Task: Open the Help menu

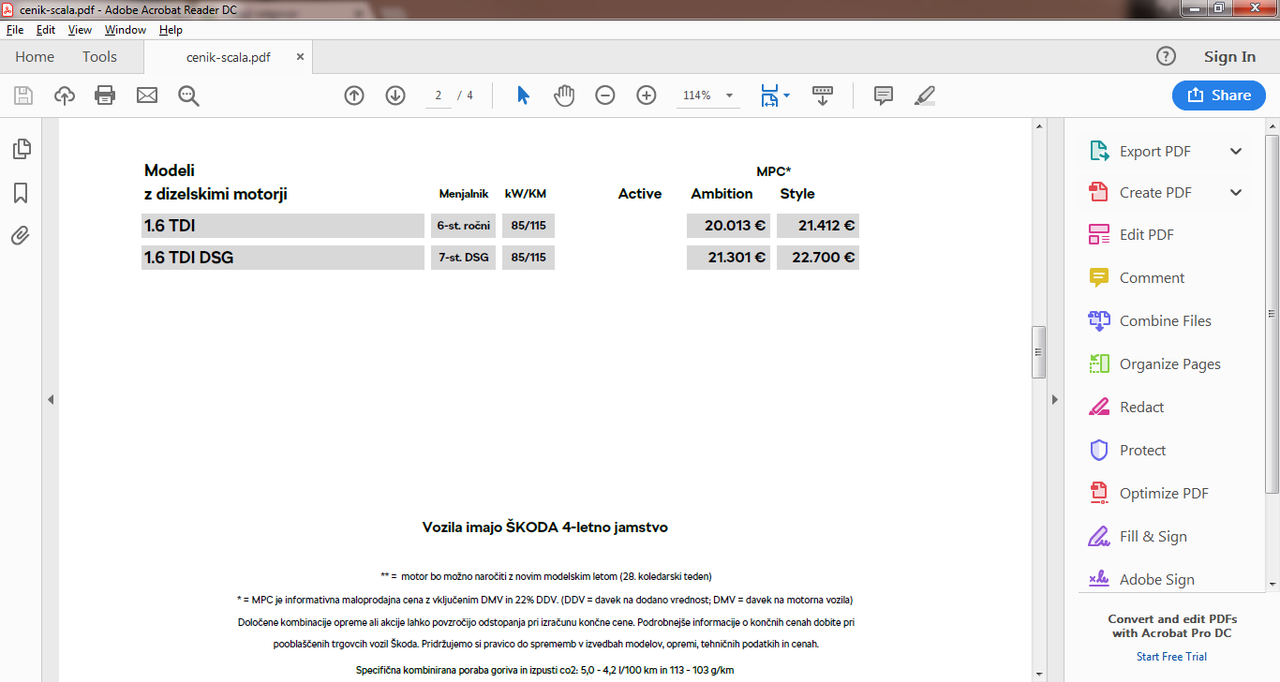Action: pyautogui.click(x=171, y=30)
